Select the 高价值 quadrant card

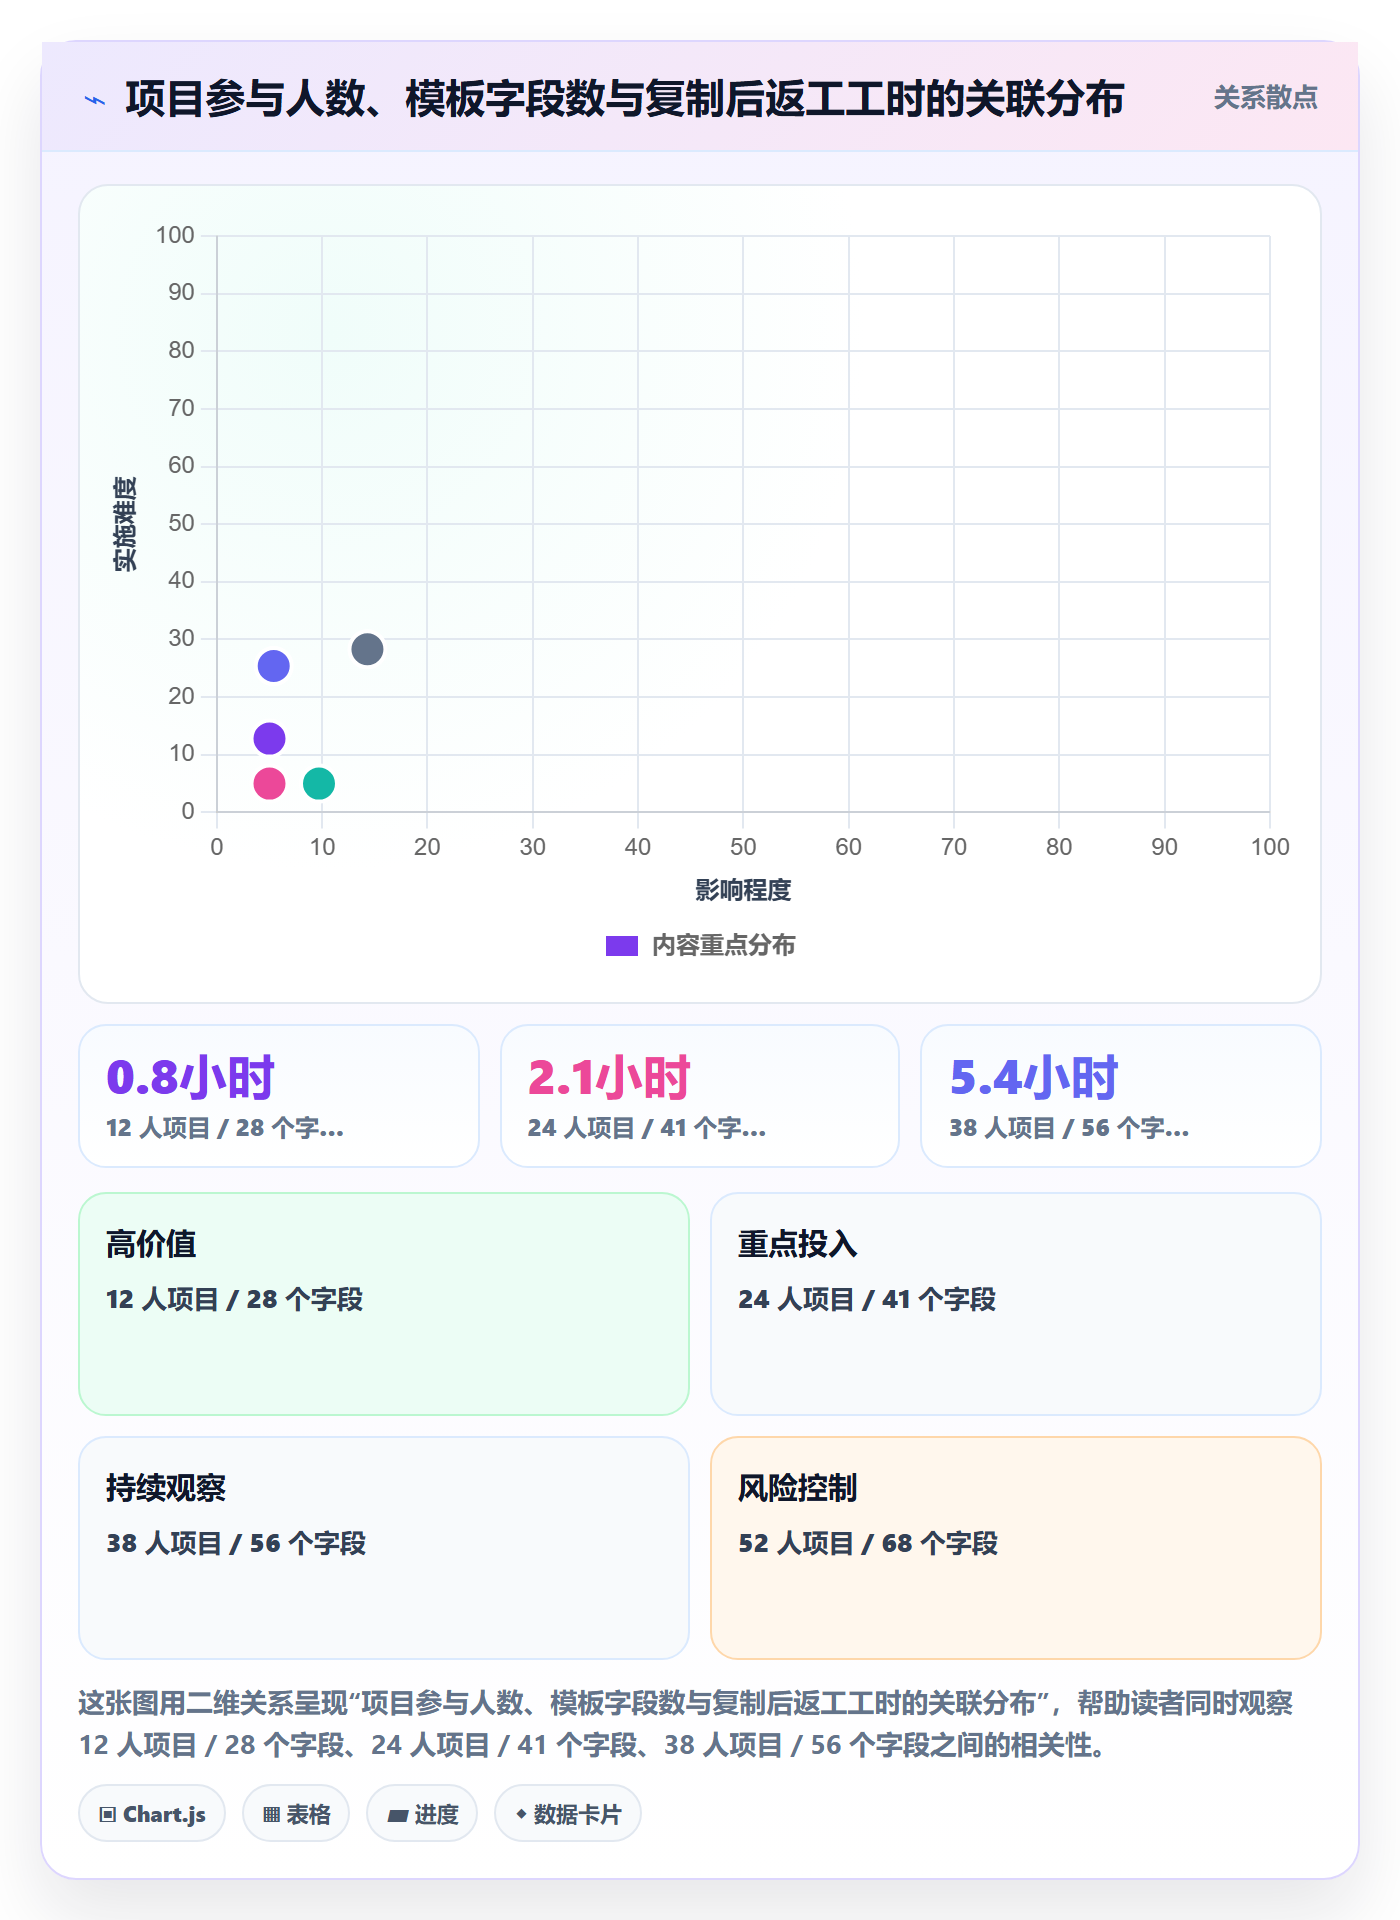(x=384, y=1304)
